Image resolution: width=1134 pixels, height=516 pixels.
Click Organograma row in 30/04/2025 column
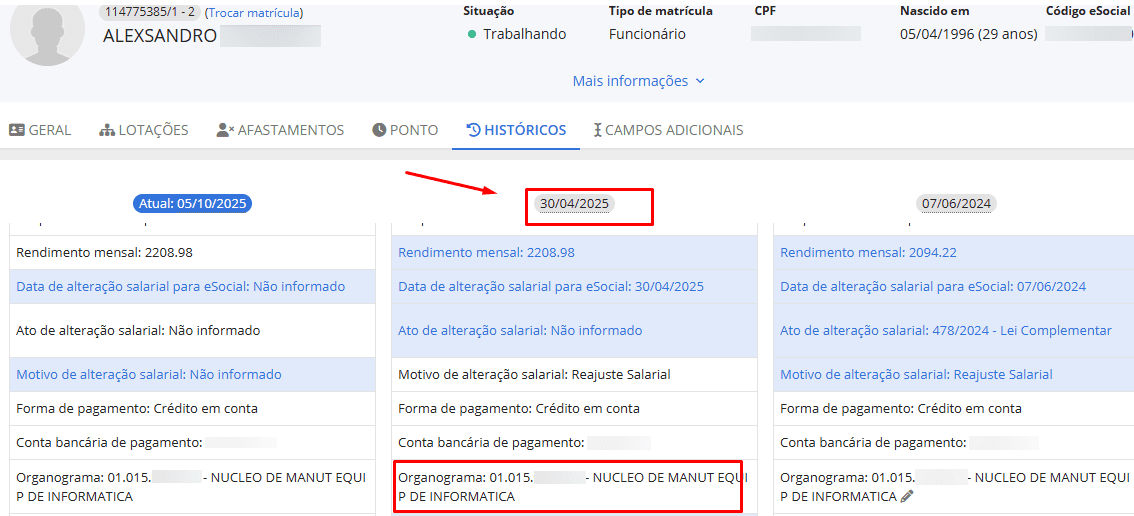coord(574,487)
